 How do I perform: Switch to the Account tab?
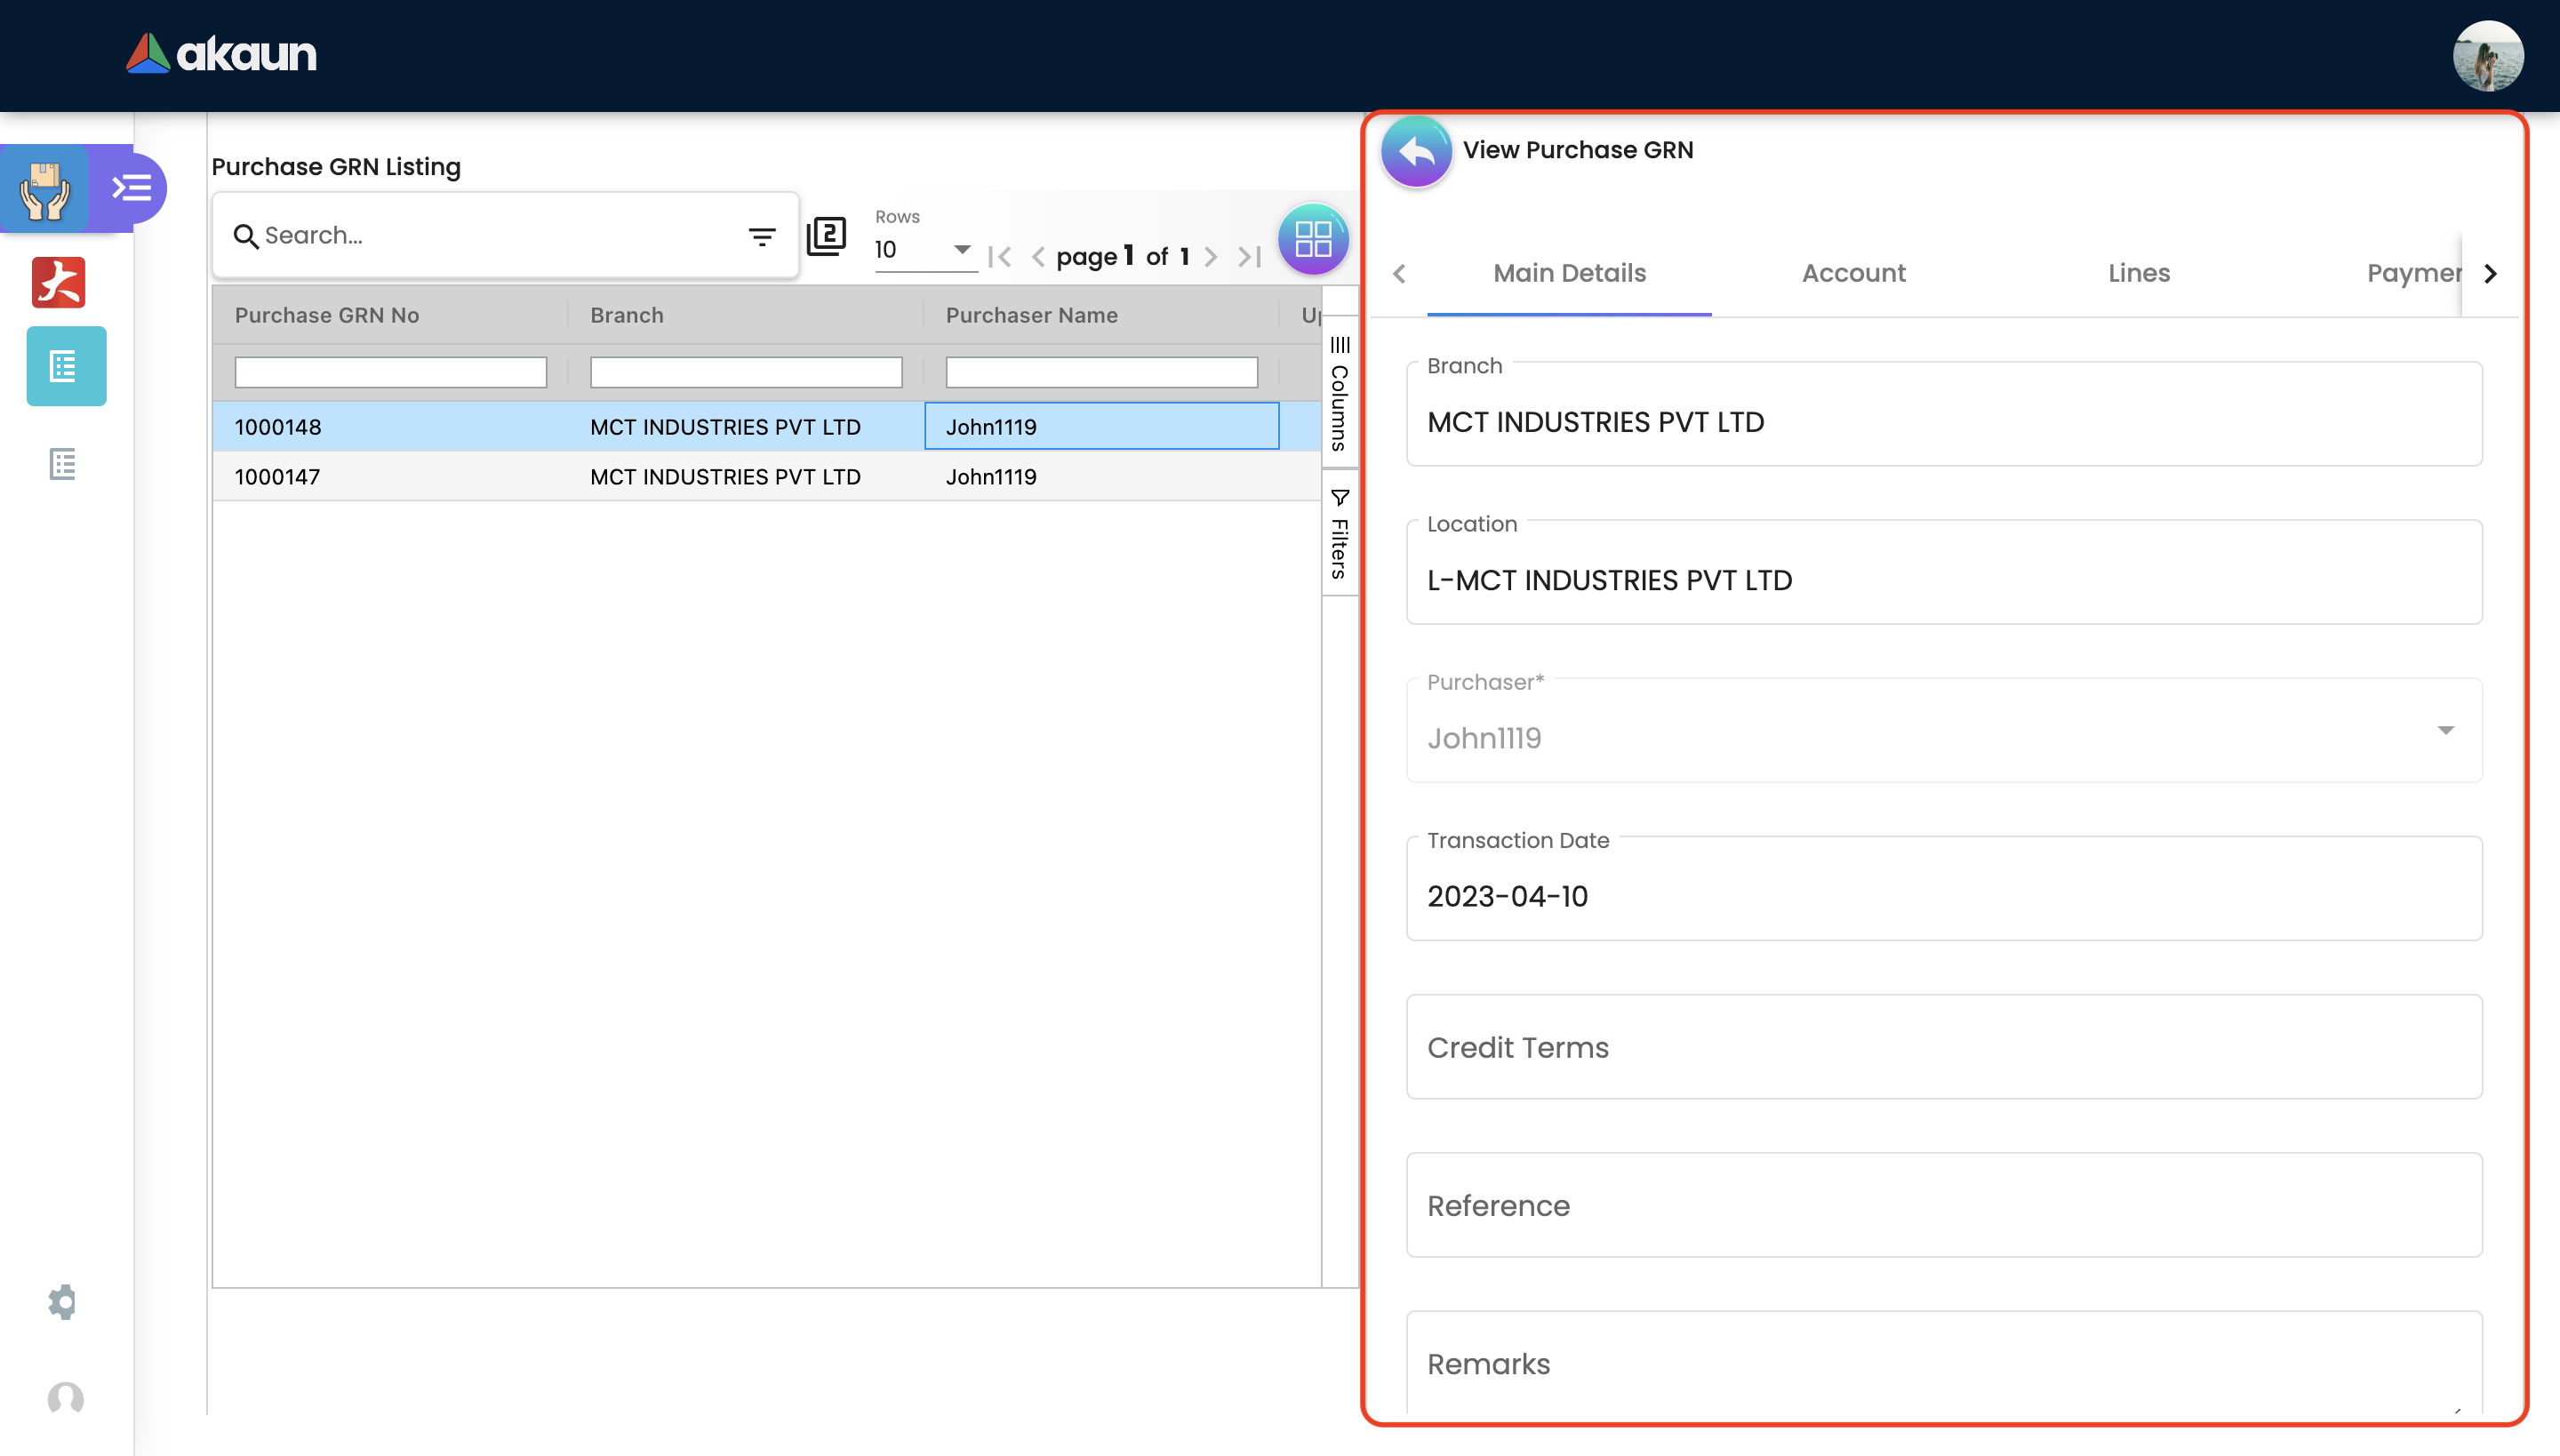pyautogui.click(x=1853, y=273)
